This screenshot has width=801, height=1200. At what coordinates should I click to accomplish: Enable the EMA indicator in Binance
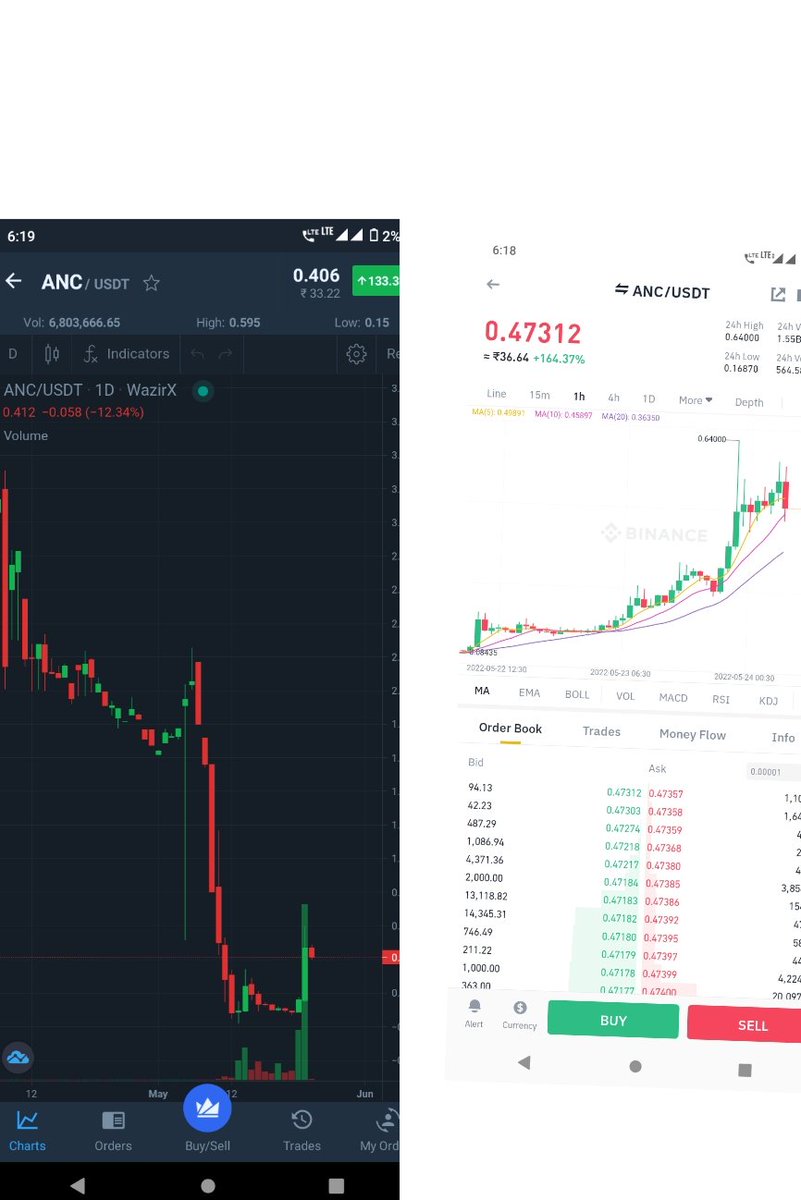(x=529, y=693)
